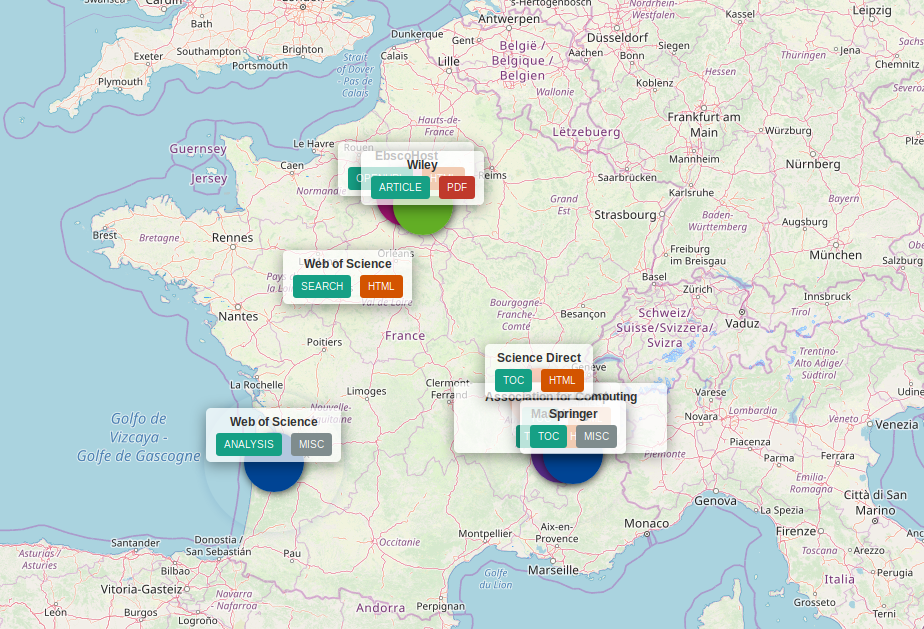Click the Guernsey island label
This screenshot has height=629, width=924.
[x=198, y=149]
